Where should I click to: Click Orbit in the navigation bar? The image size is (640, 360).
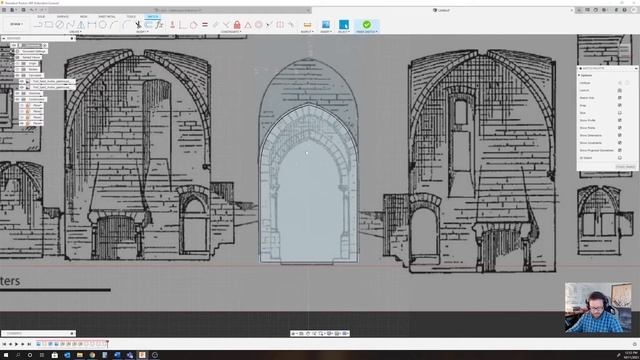[293, 333]
